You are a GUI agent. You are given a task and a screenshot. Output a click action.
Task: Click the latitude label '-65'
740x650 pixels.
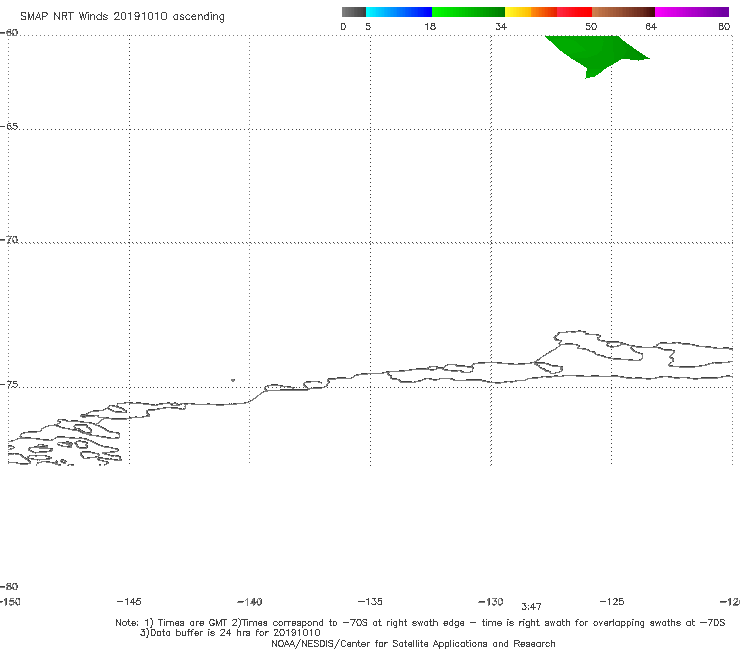coord(9,126)
